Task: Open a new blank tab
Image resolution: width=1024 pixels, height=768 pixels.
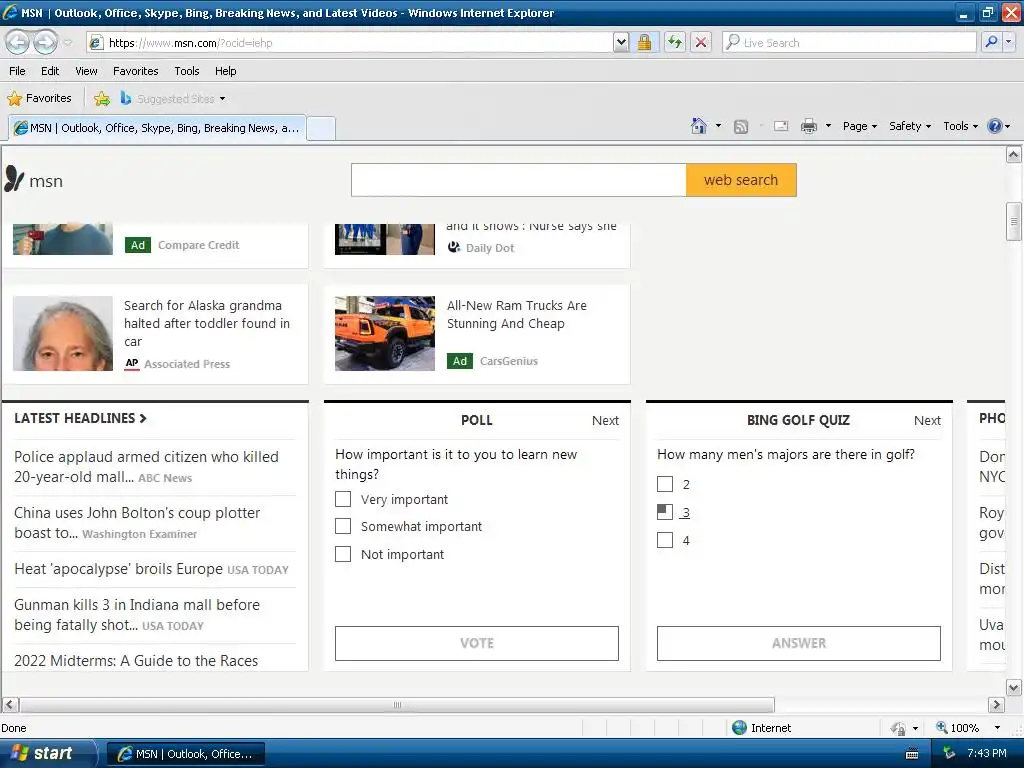Action: (x=321, y=129)
